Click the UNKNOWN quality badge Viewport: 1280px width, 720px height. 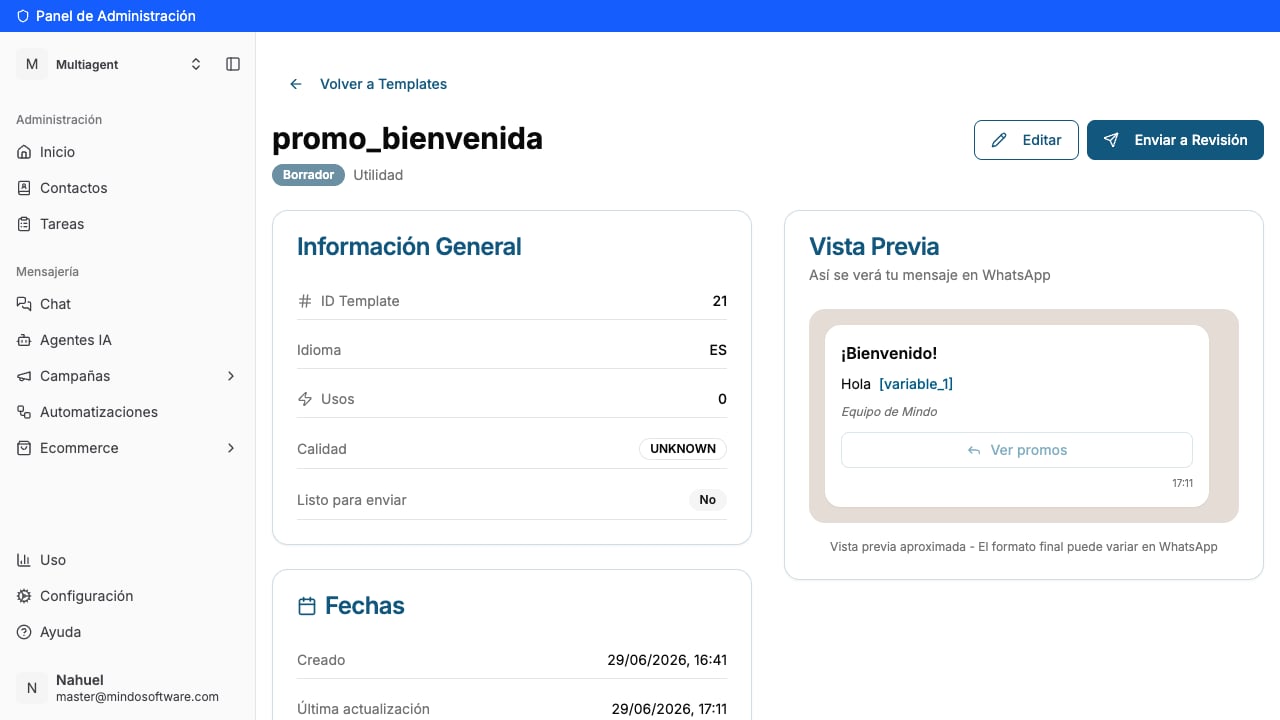coord(683,449)
